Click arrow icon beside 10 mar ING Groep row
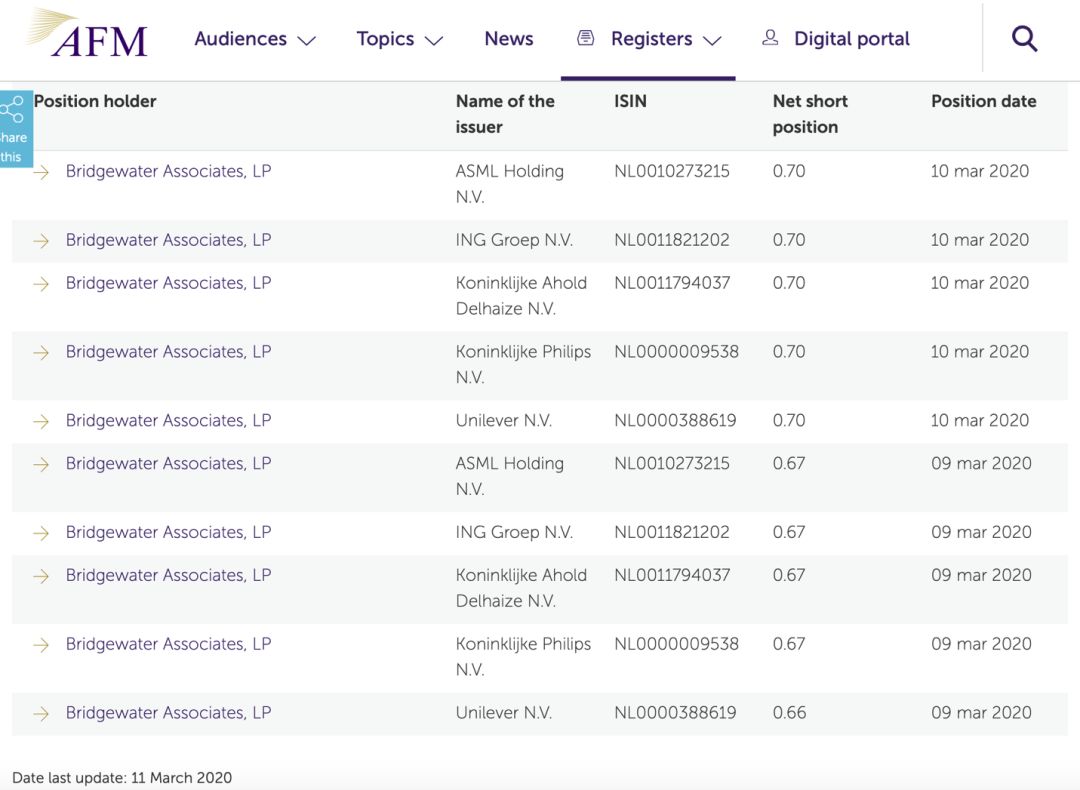The image size is (1080, 790). [x=41, y=241]
